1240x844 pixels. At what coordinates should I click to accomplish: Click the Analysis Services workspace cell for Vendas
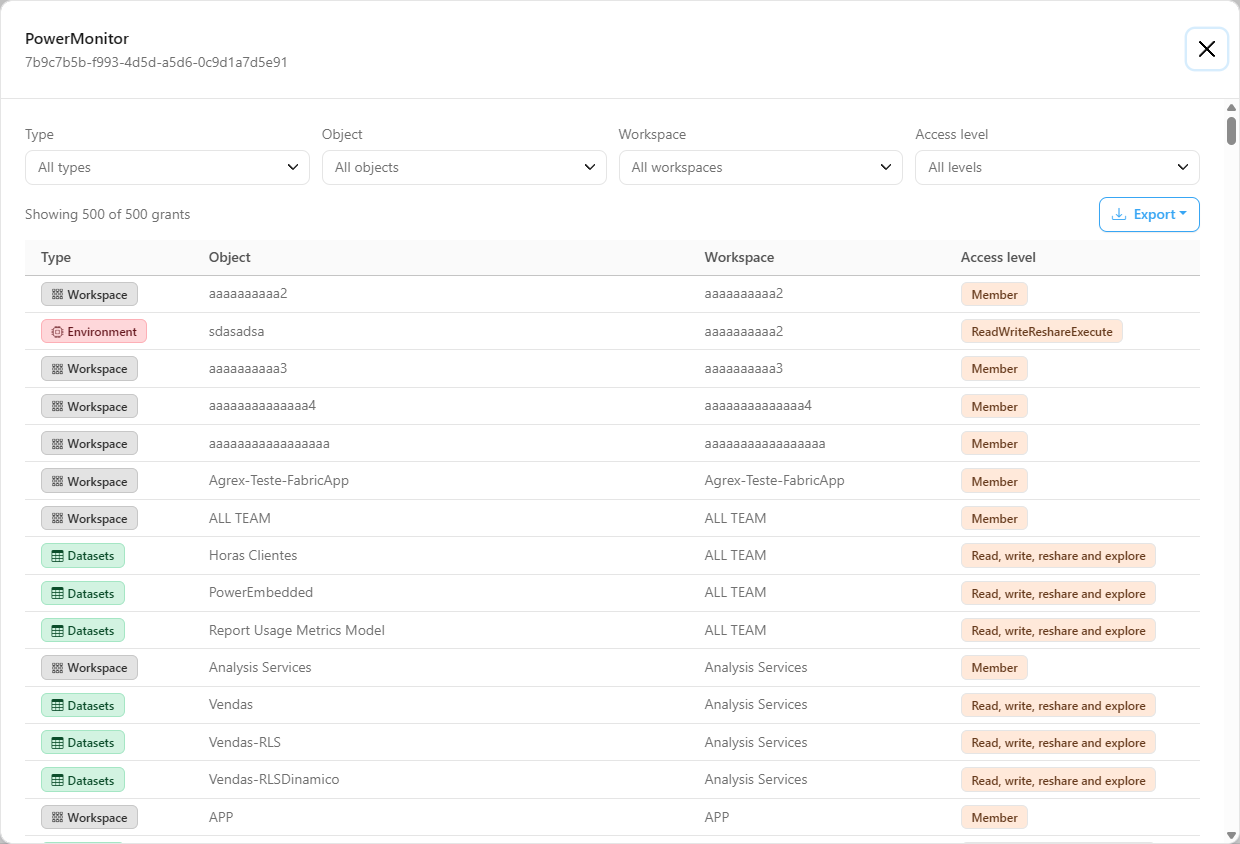coord(756,704)
